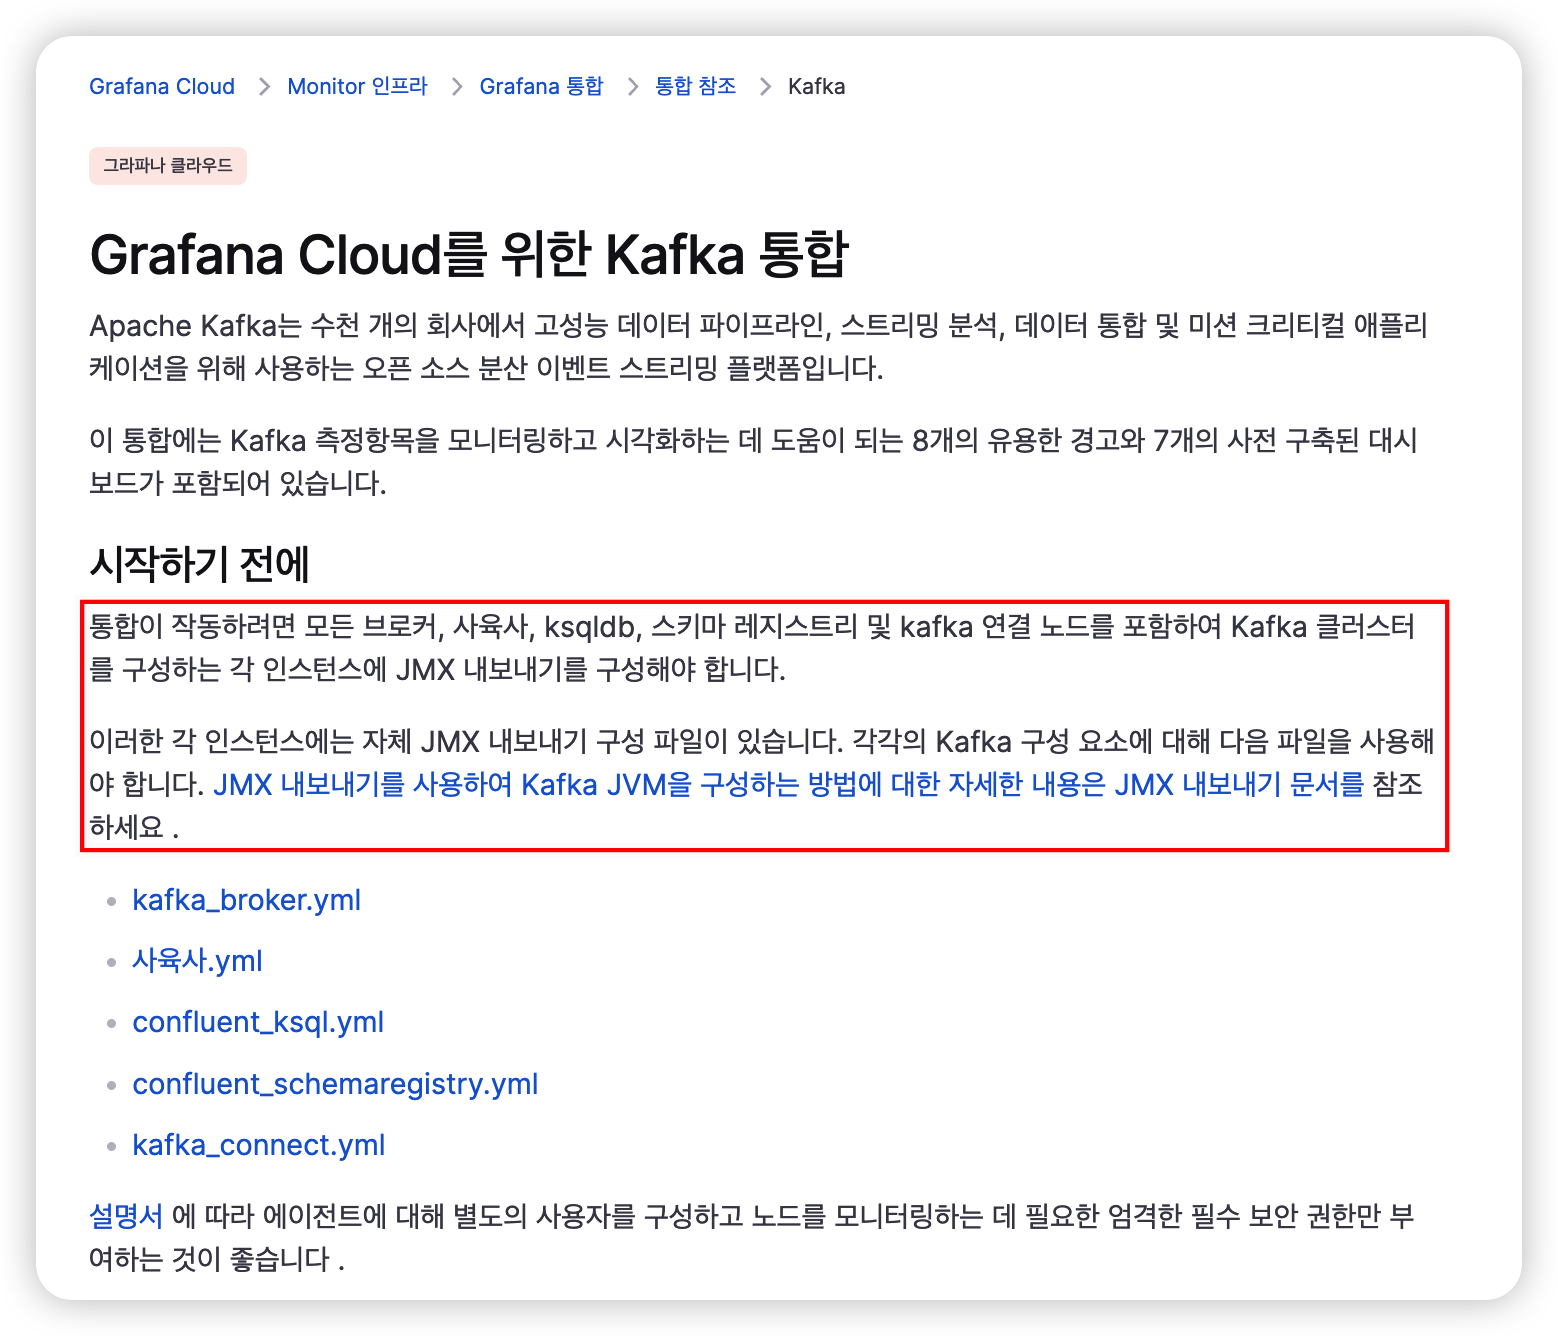This screenshot has height=1336, width=1558.
Task: Click the bullet beside kafka_broker.yml
Action: coord(110,901)
